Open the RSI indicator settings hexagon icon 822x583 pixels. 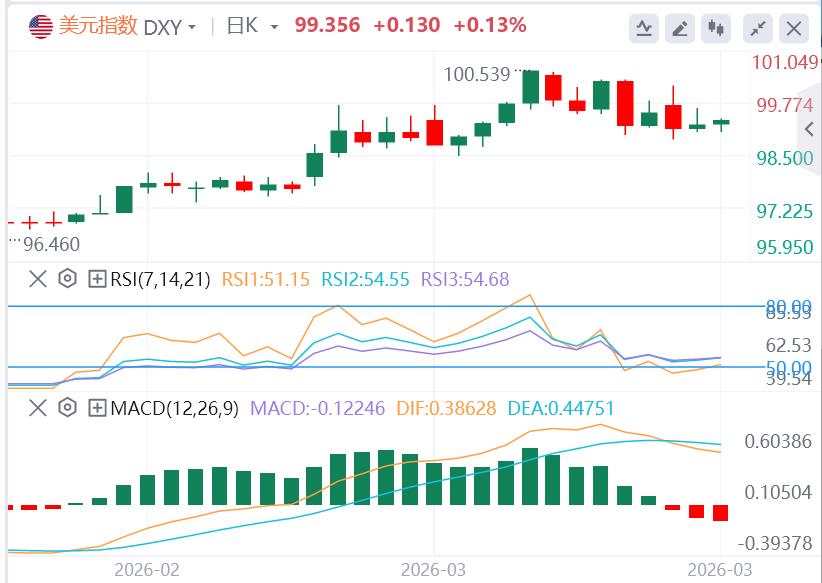pos(68,278)
